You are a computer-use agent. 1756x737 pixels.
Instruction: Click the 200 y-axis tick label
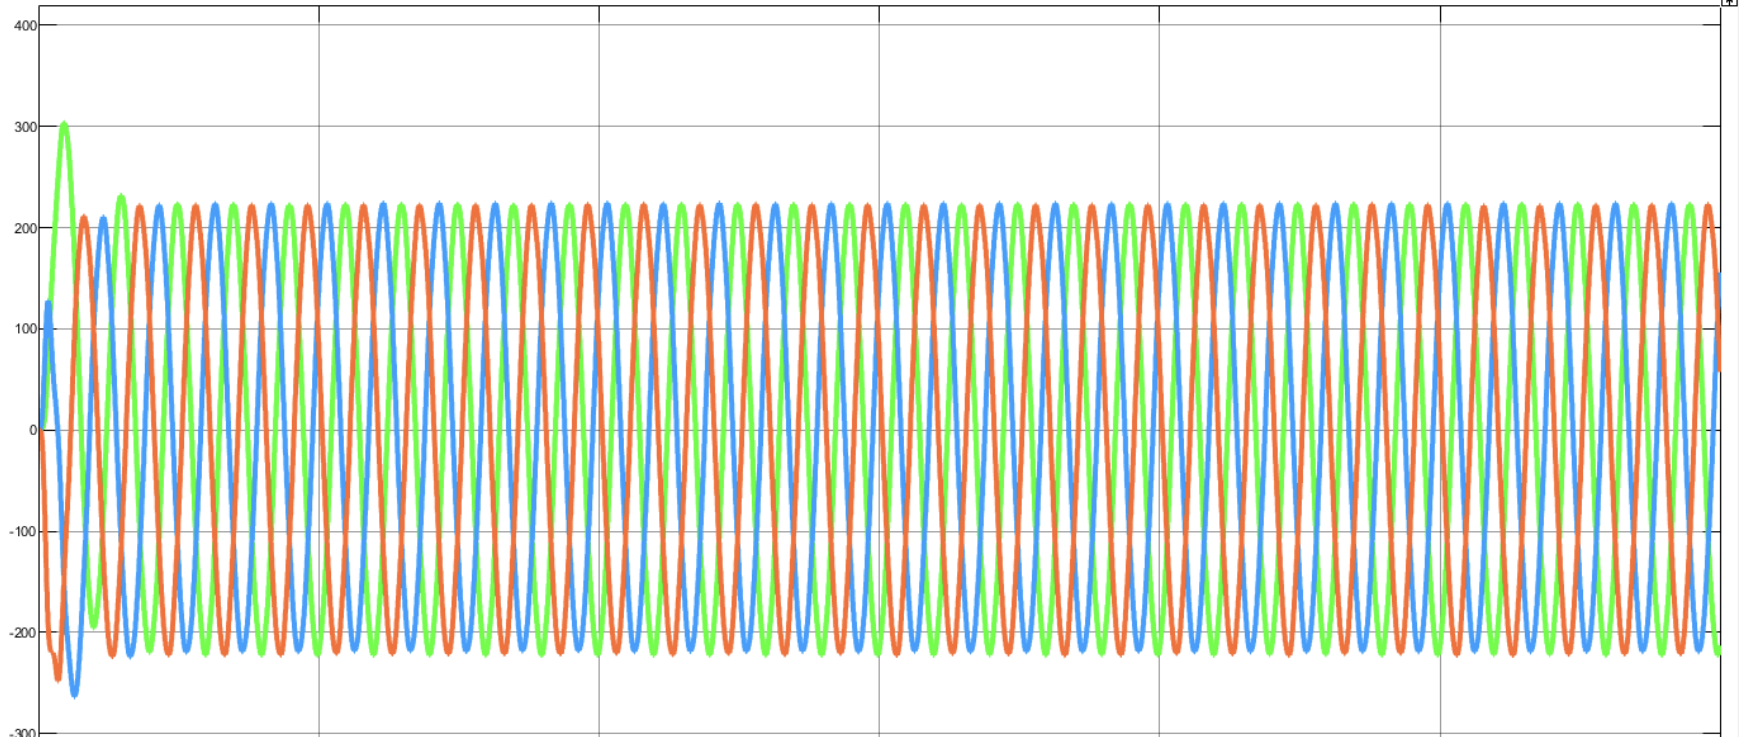pyautogui.click(x=25, y=228)
